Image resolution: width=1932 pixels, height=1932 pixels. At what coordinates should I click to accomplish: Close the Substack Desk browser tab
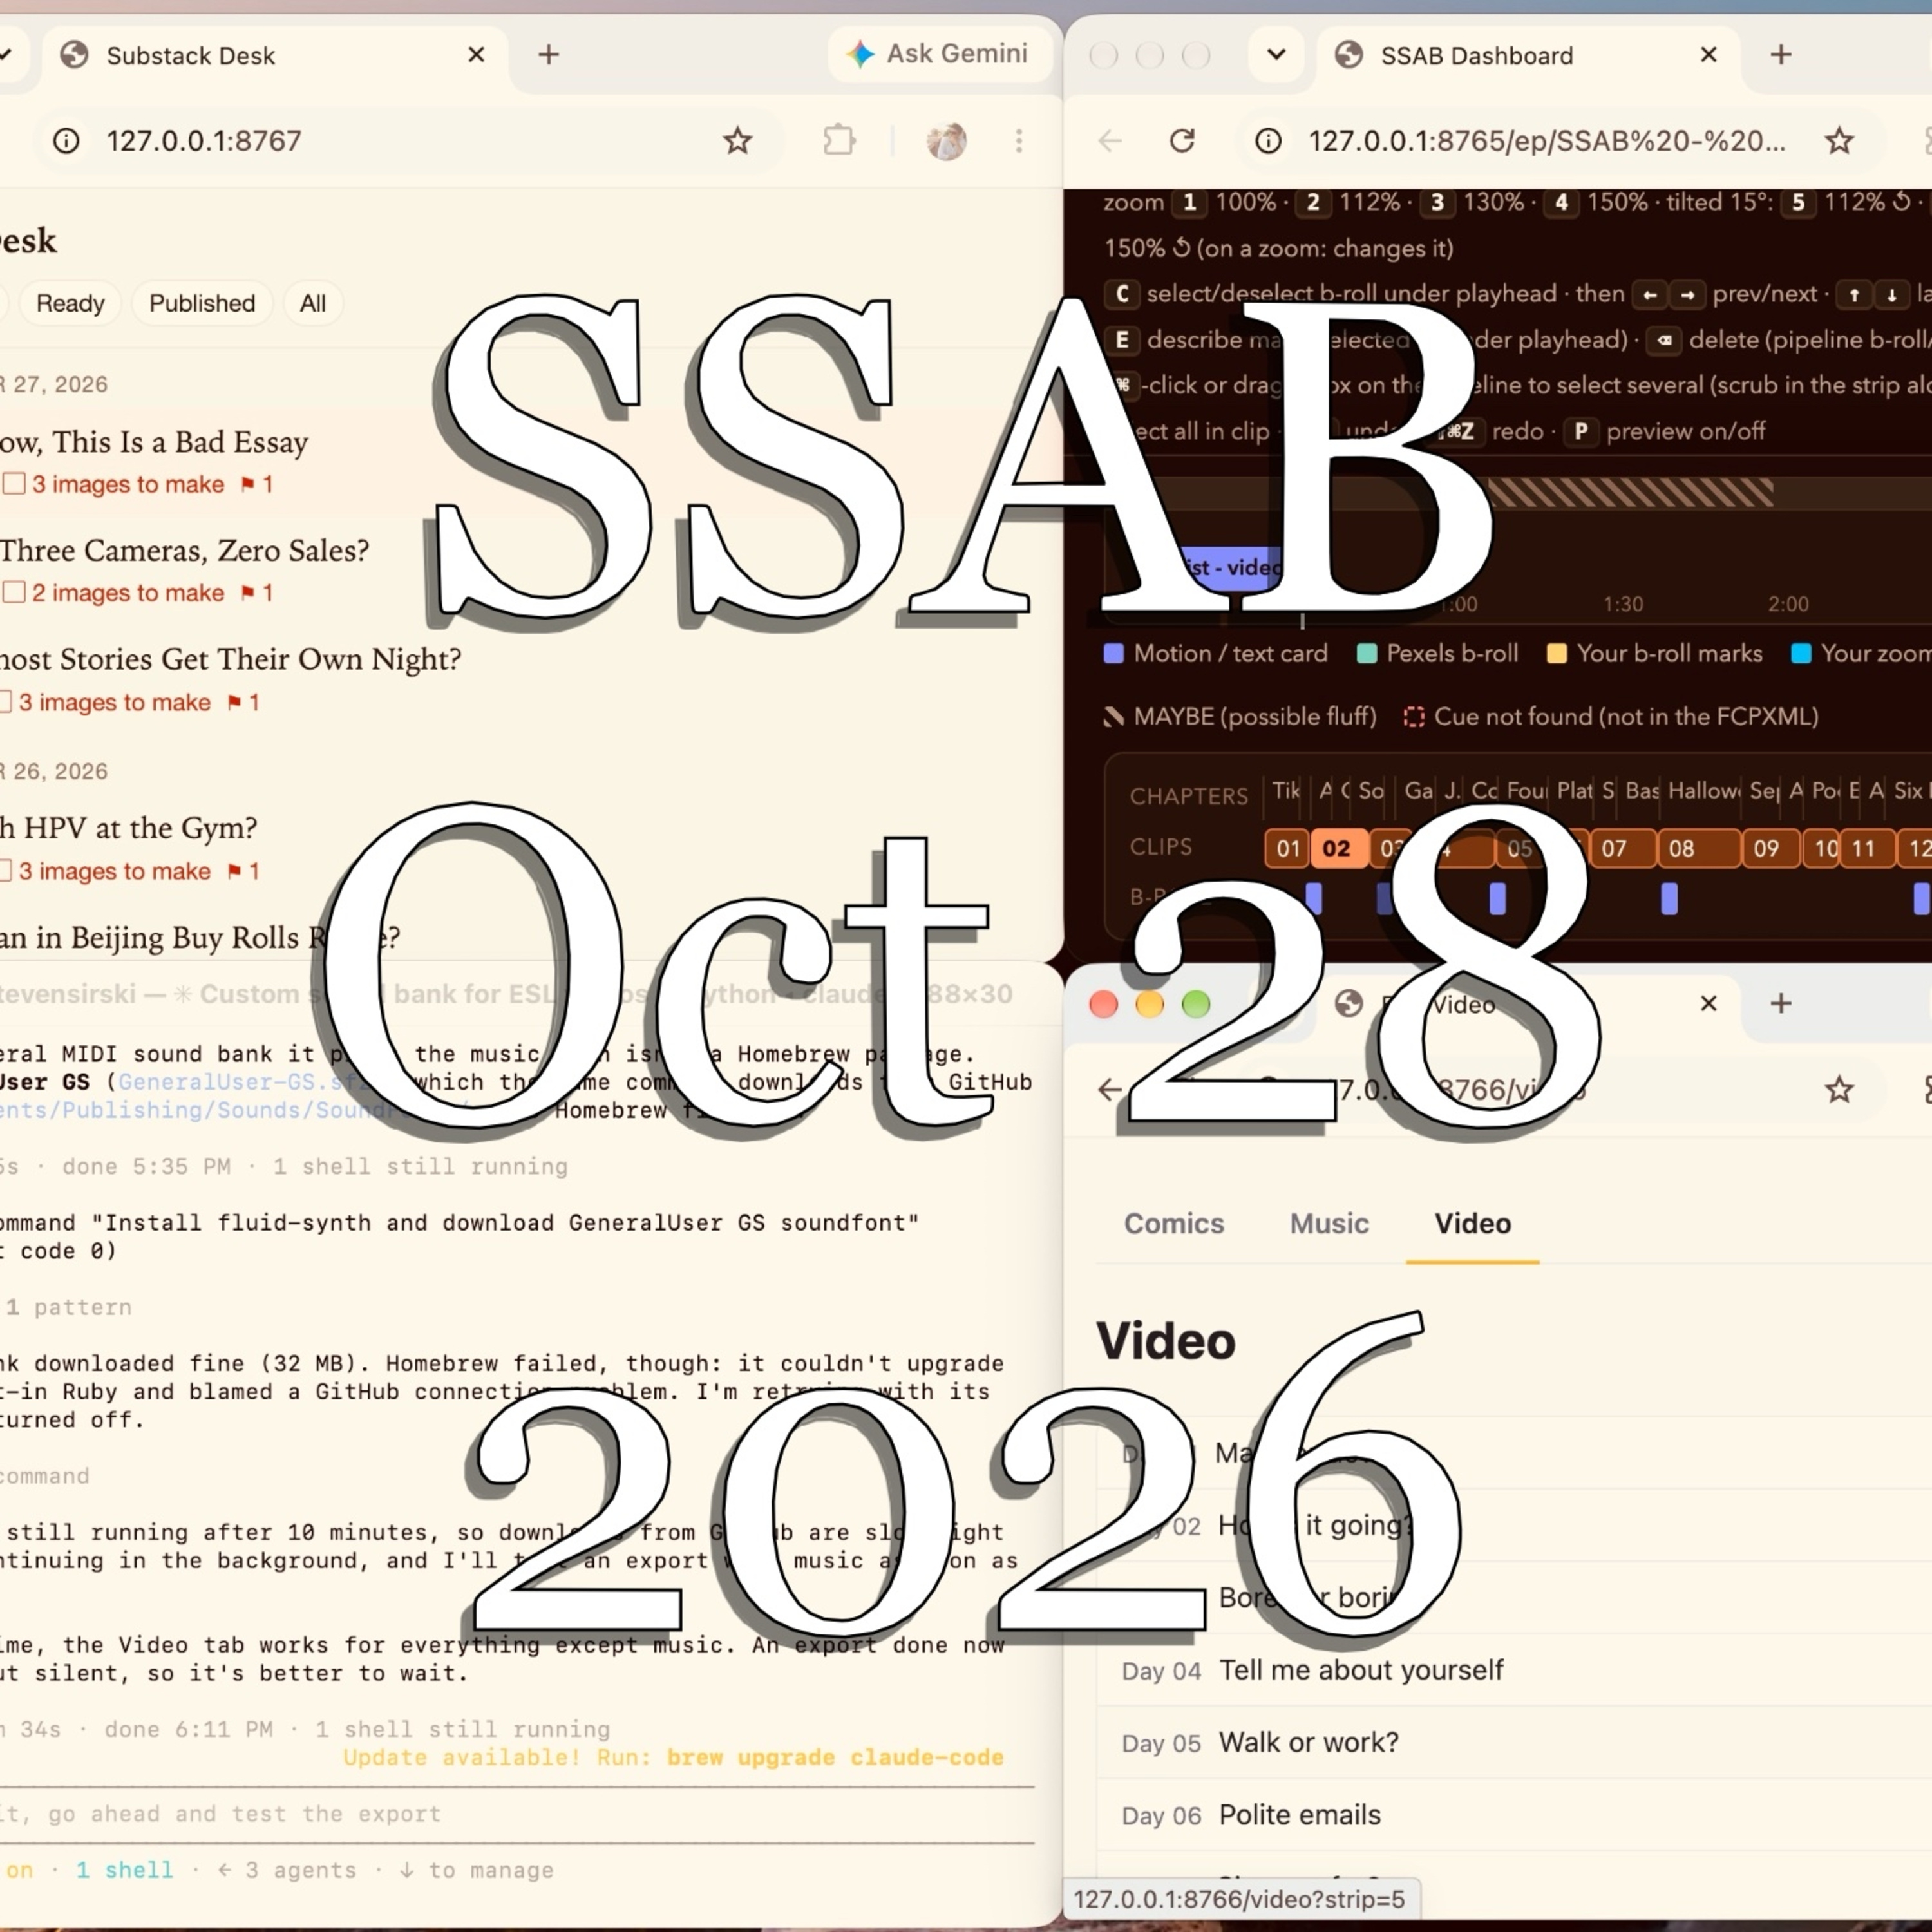[476, 55]
